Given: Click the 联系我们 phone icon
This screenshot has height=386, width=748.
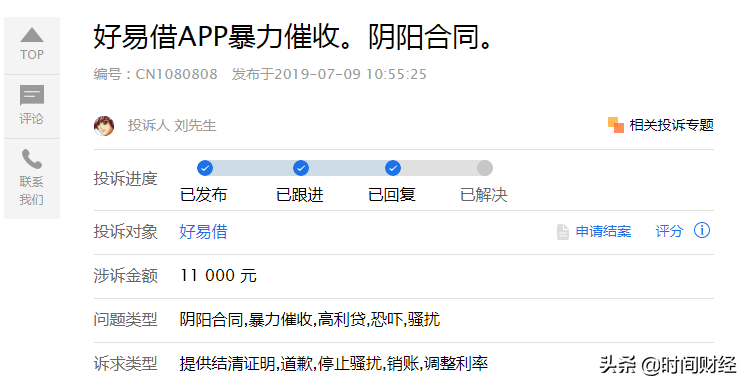Looking at the screenshot, I should pyautogui.click(x=32, y=159).
